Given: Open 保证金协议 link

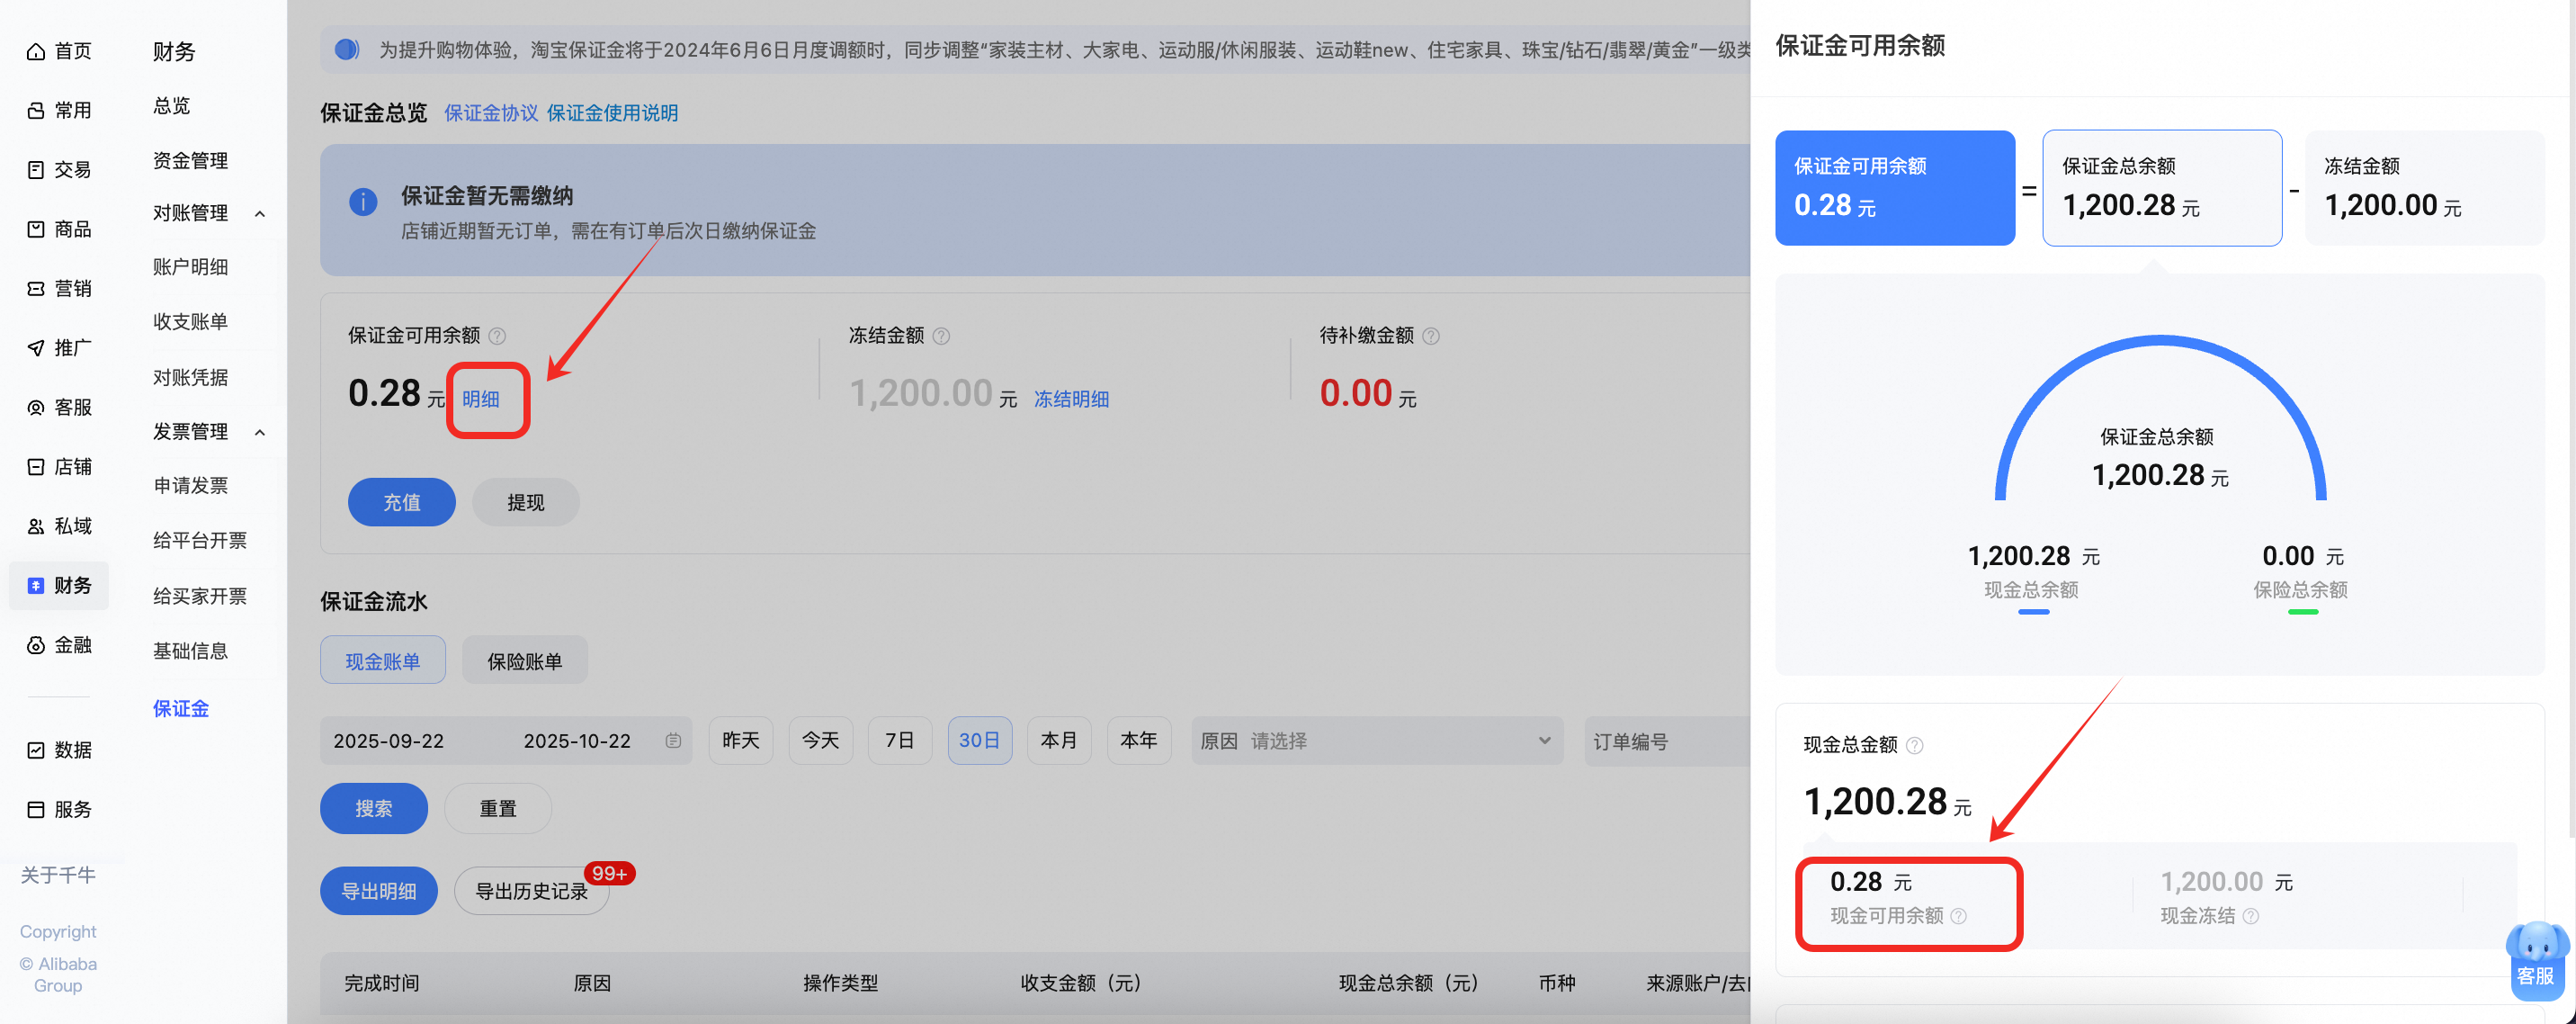Looking at the screenshot, I should (x=491, y=113).
